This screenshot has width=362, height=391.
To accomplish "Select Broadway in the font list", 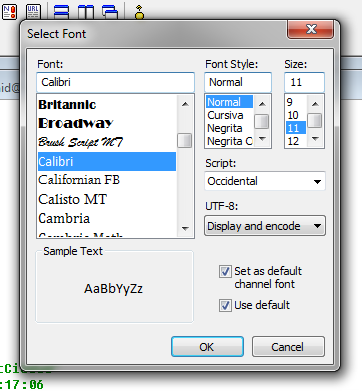I will (107, 123).
